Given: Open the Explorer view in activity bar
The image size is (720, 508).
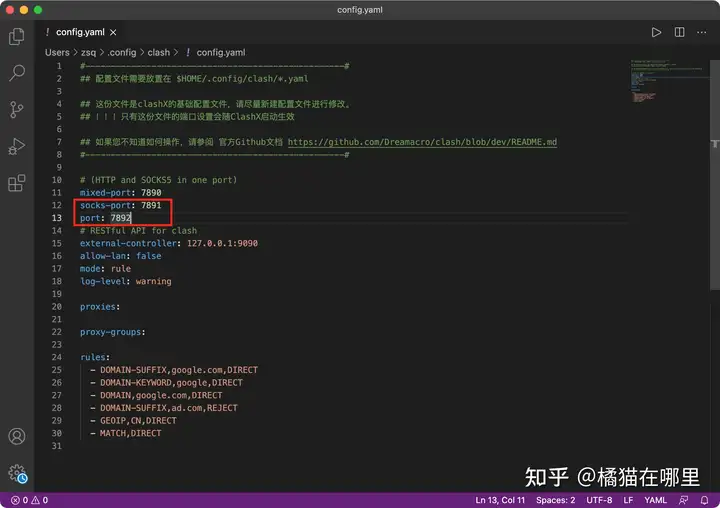Looking at the screenshot, I should [x=17, y=36].
